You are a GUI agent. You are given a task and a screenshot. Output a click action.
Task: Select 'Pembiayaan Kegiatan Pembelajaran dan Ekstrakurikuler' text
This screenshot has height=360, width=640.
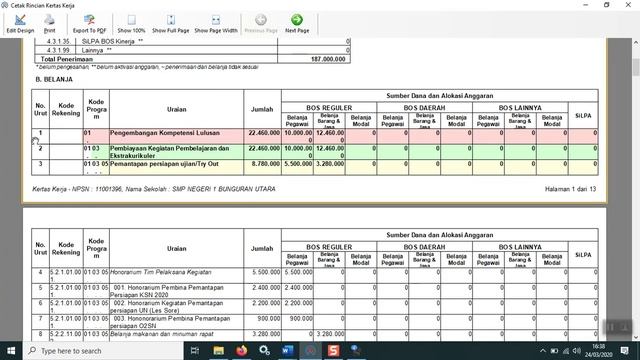(x=169, y=152)
